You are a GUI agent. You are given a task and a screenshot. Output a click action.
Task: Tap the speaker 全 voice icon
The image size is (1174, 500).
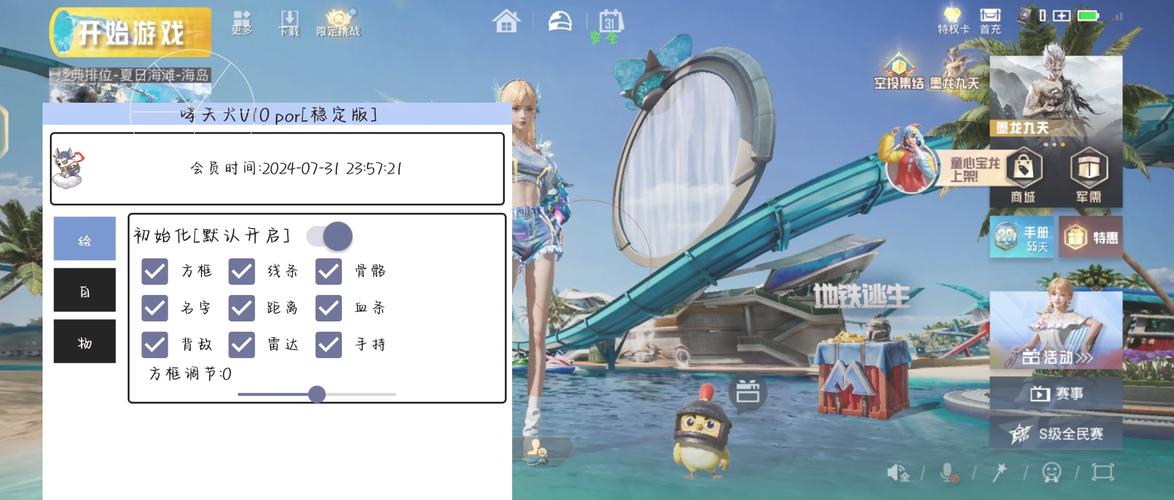(898, 472)
